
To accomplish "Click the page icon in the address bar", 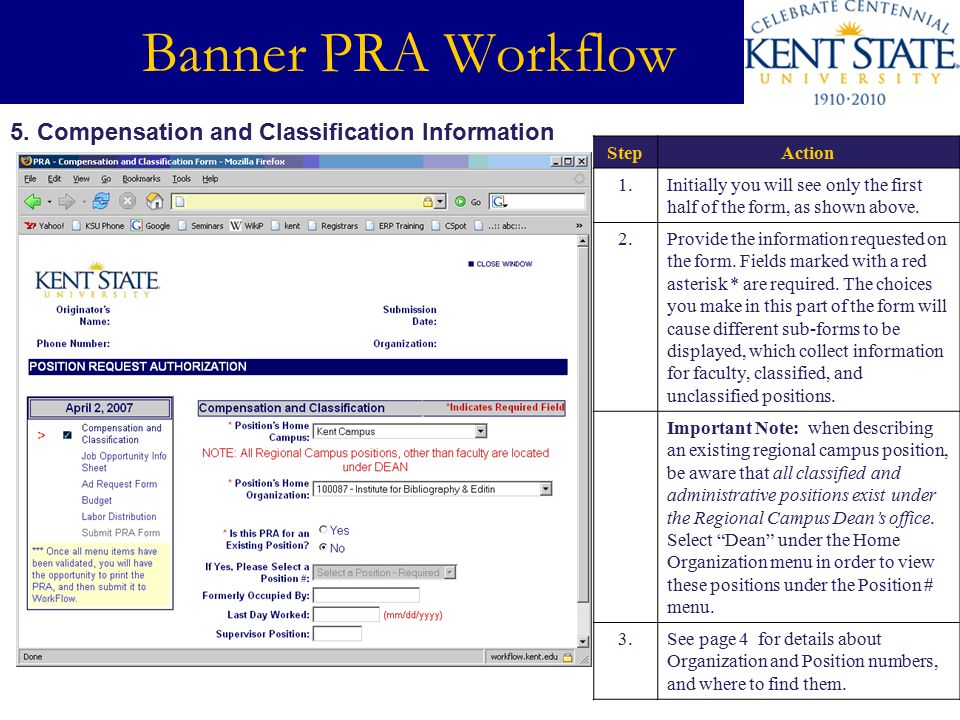I will point(180,201).
